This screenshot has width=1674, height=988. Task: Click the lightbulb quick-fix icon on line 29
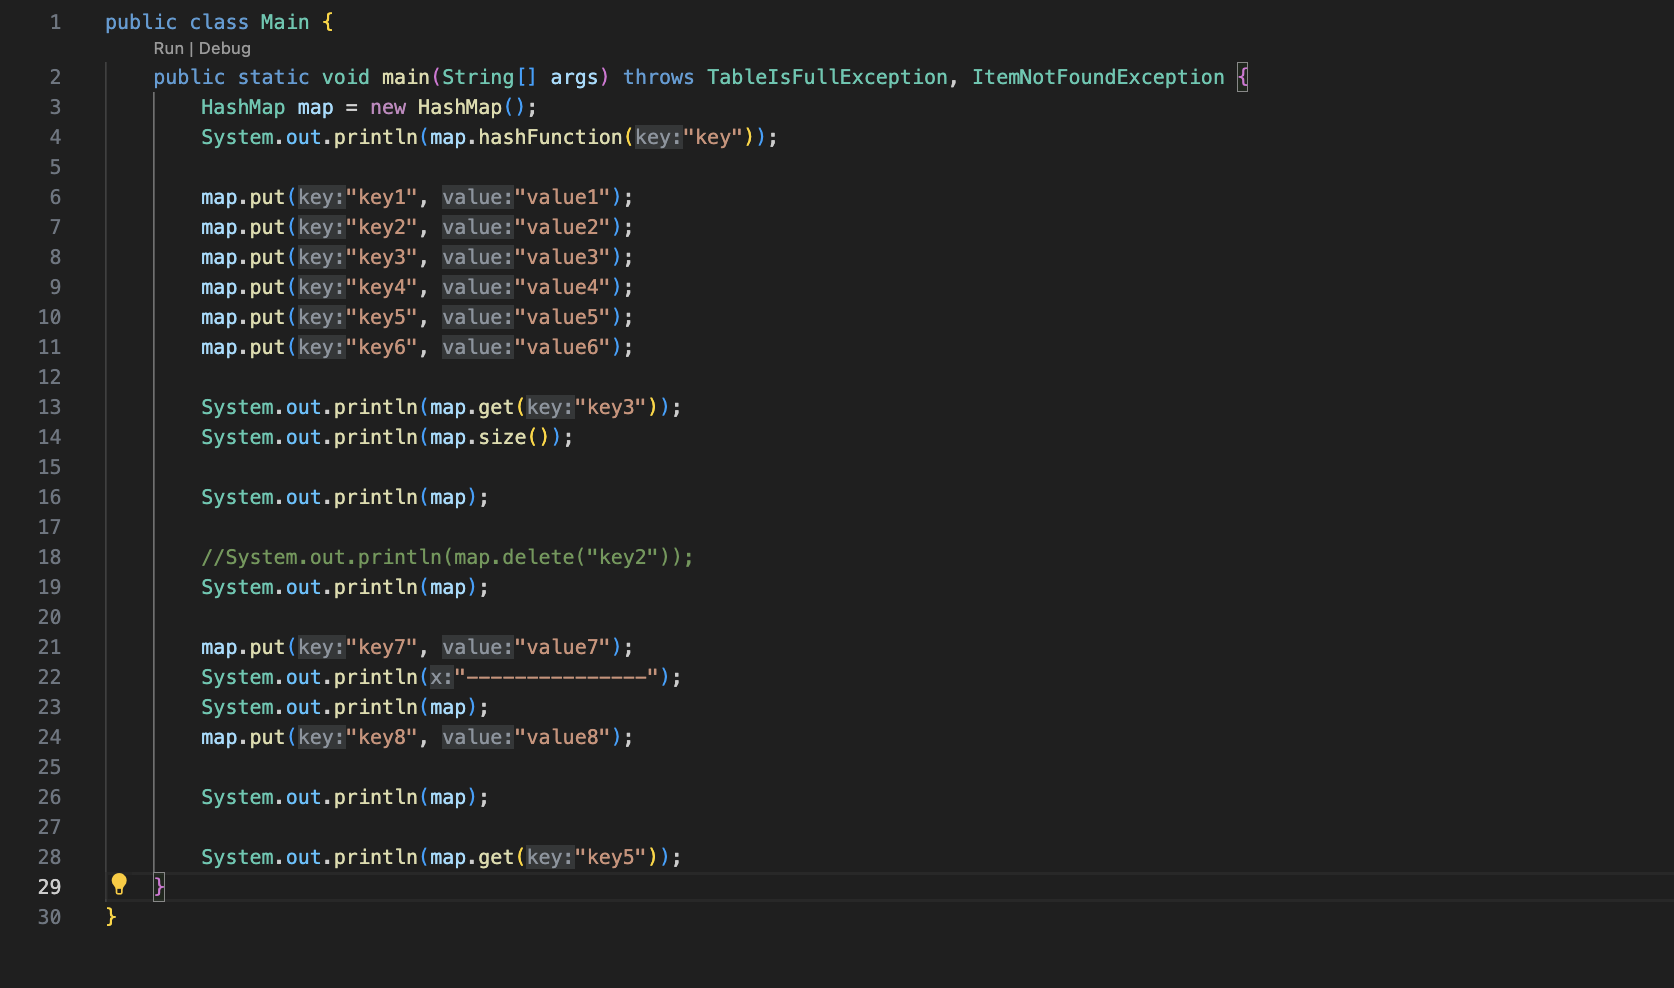click(x=120, y=884)
